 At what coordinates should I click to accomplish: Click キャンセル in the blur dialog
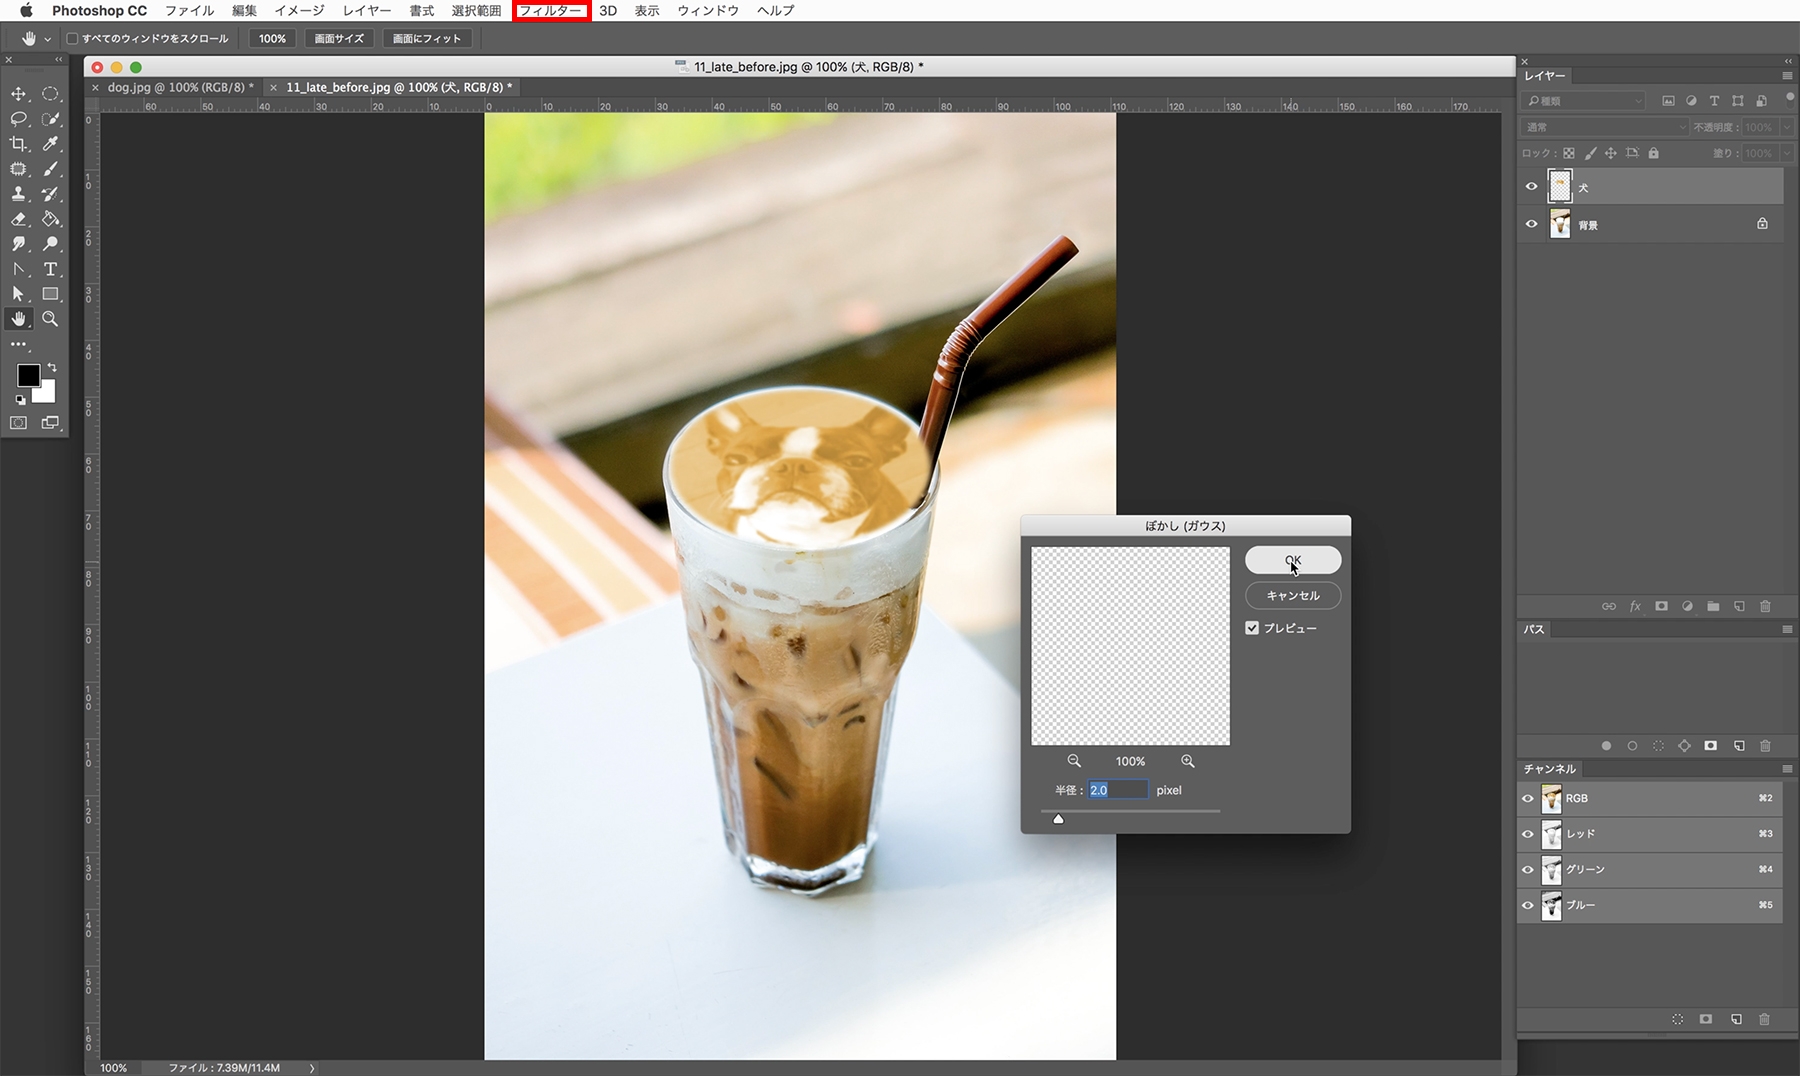(x=1293, y=595)
